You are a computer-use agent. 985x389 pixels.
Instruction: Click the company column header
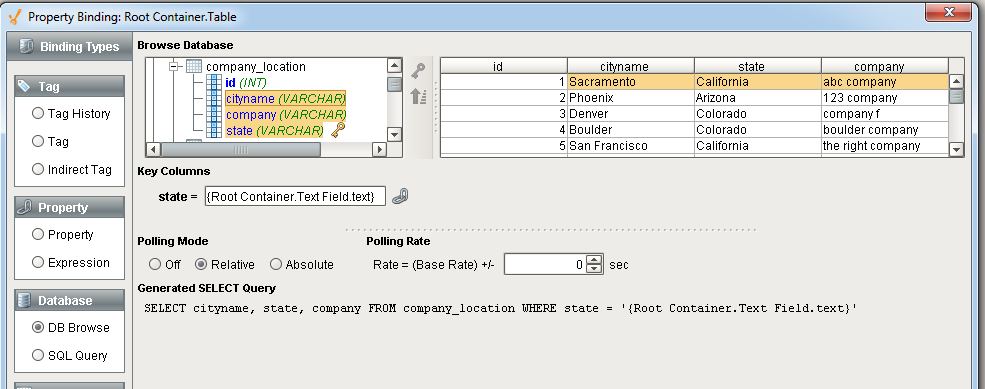click(884, 66)
